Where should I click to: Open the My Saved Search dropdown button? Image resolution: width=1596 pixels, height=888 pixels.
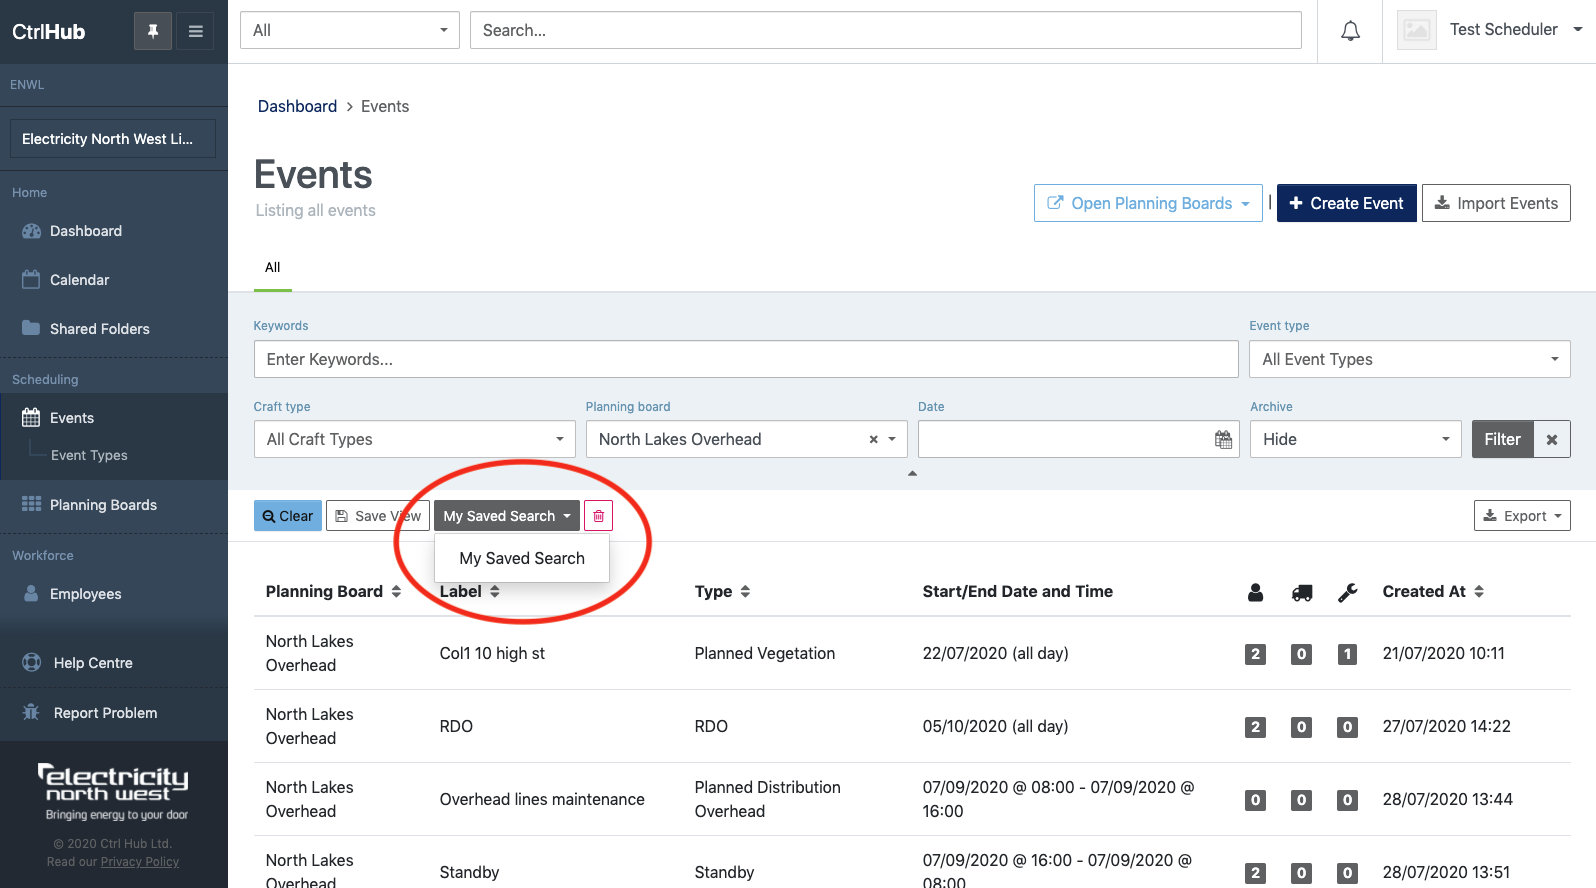(507, 516)
